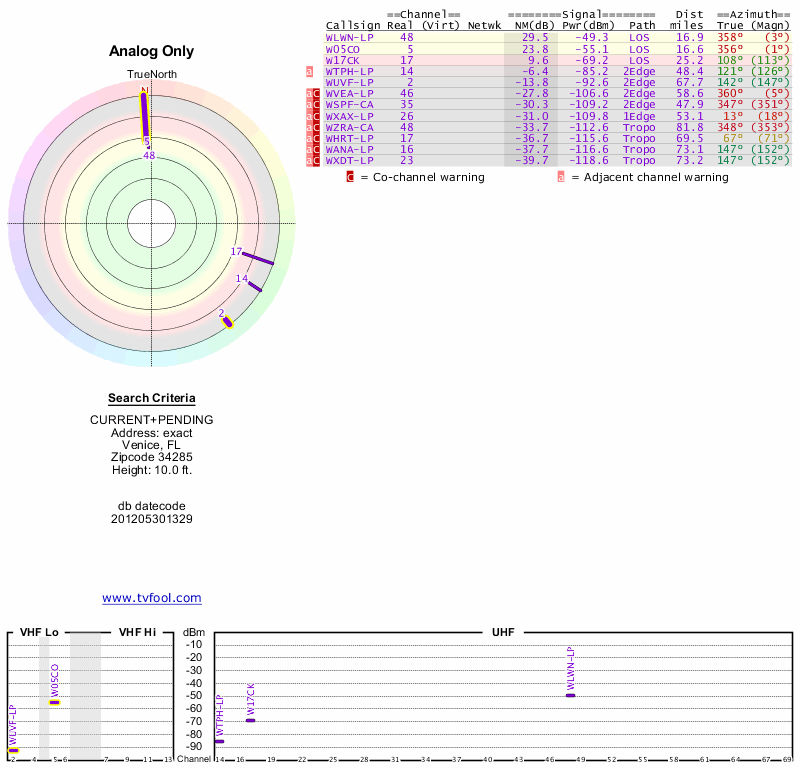Click the WTPH-LP marker in UHF chart
The image size is (800, 768).
(x=219, y=741)
